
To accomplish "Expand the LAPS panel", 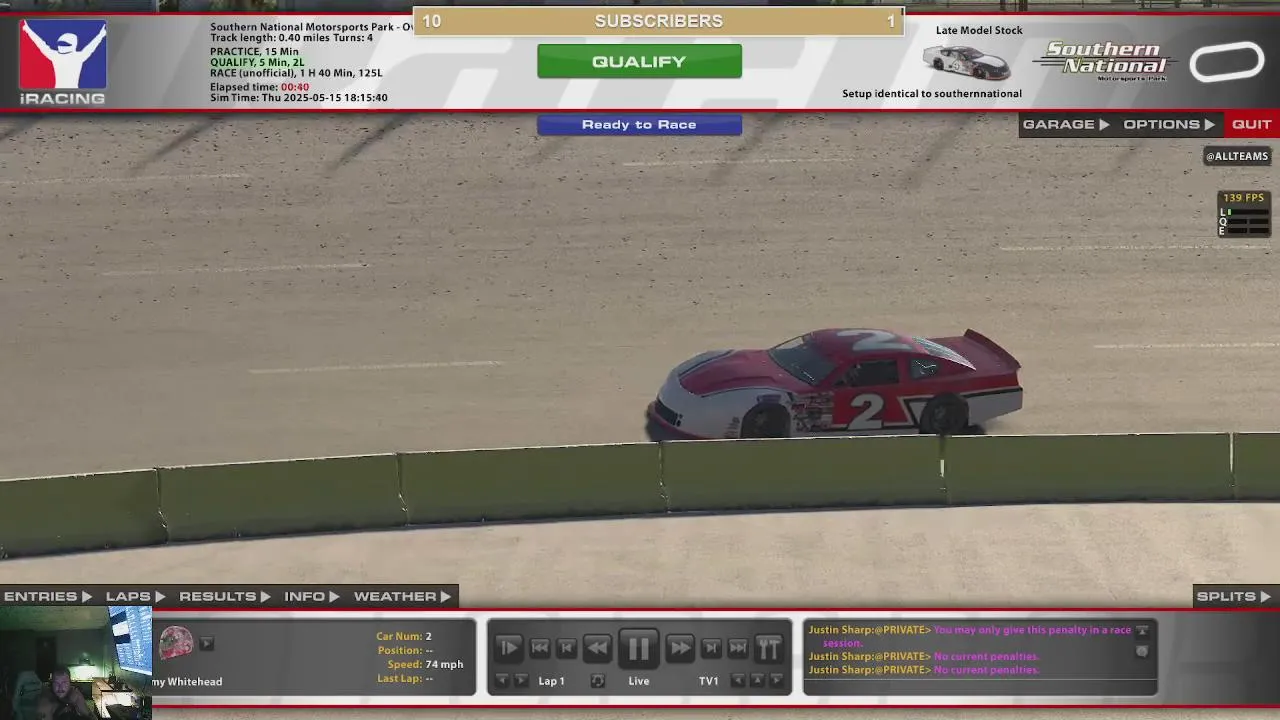I will click(x=135, y=596).
